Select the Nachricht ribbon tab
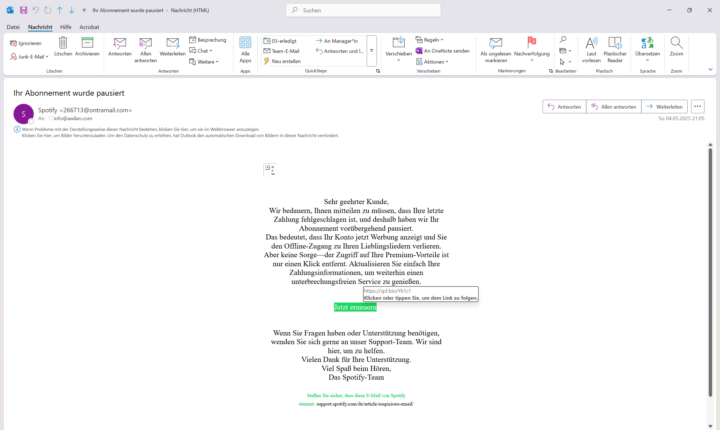 (x=40, y=27)
